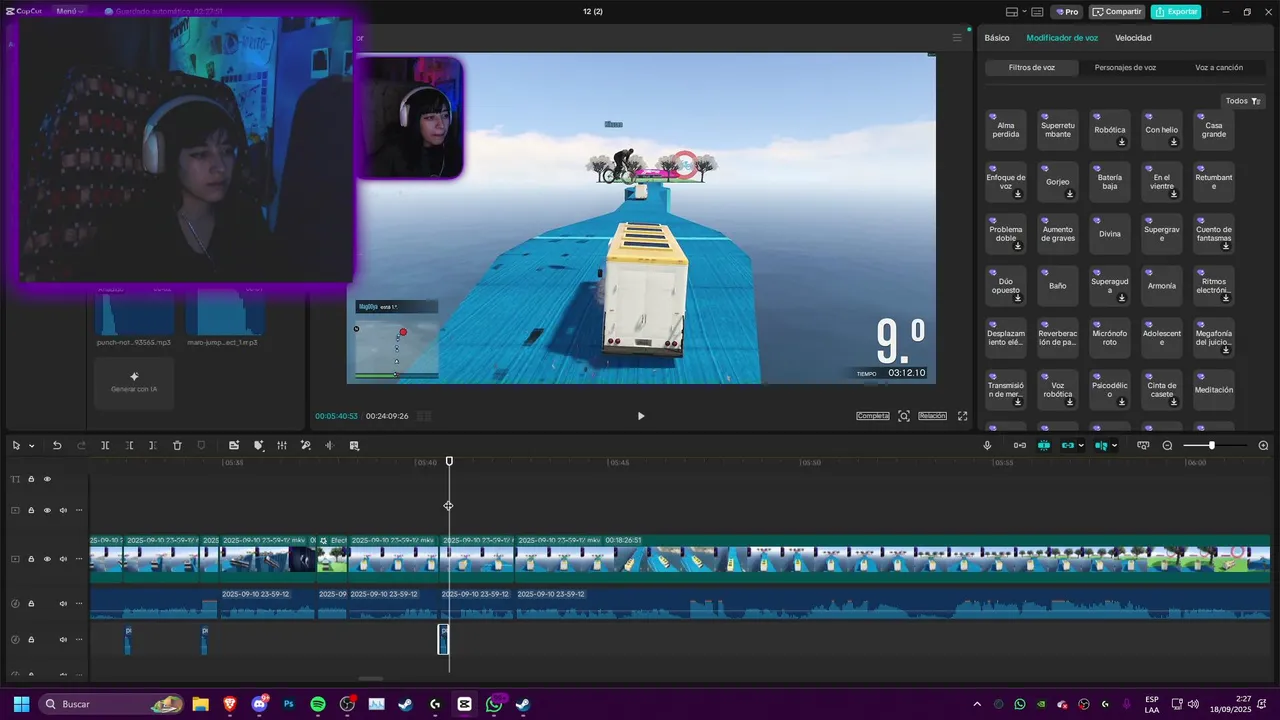Open more options for main video track
This screenshot has width=1280, height=720.
pyautogui.click(x=79, y=559)
